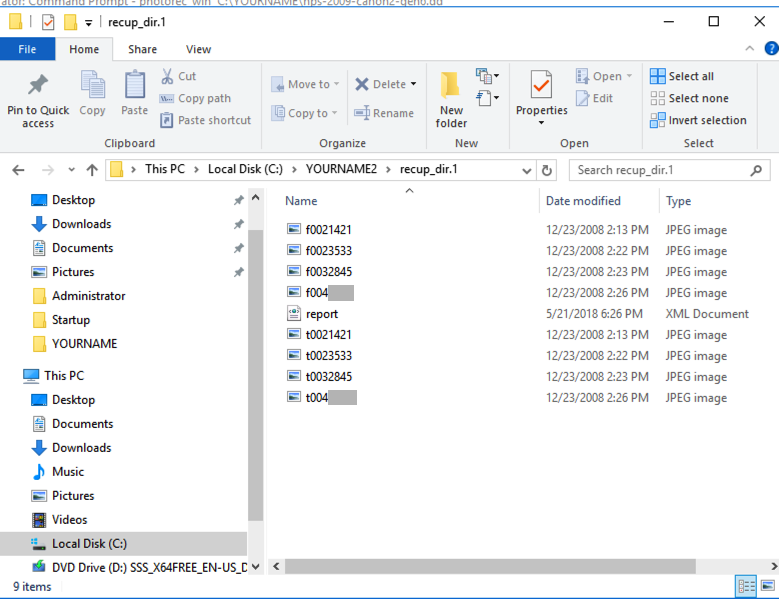This screenshot has height=599, width=779.
Task: Switch to Details view icon in status bar
Action: (x=746, y=587)
